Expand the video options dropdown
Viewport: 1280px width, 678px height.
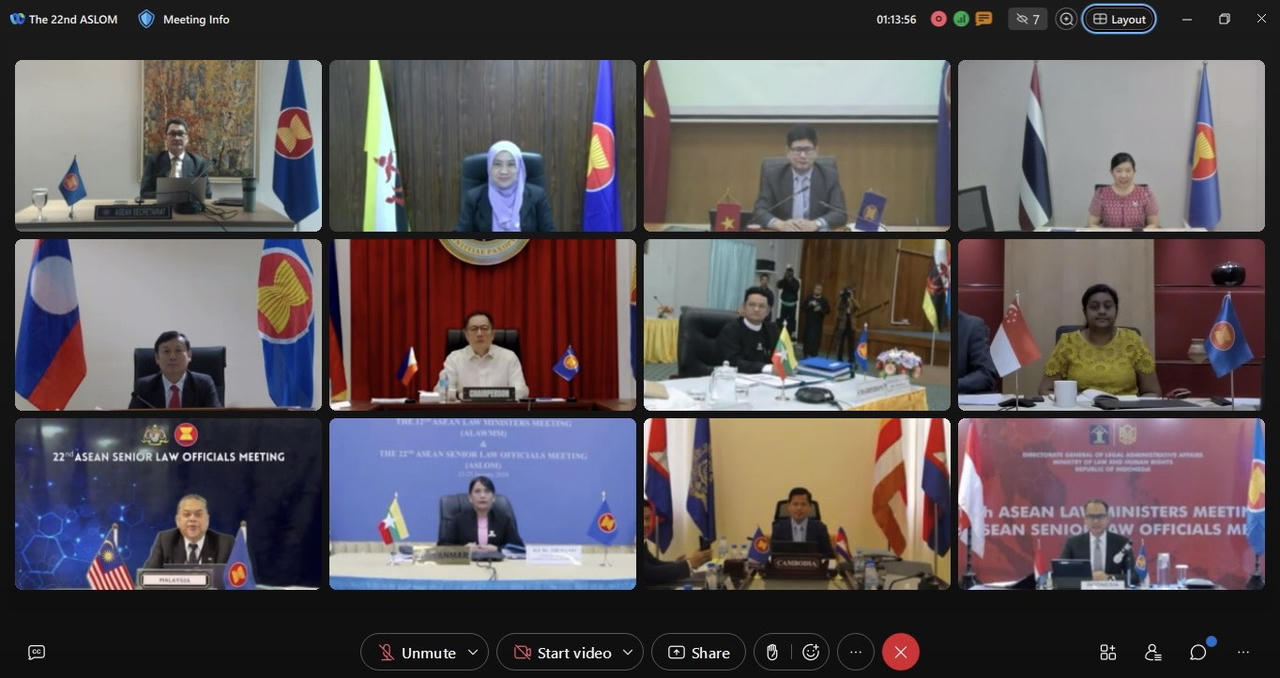pyautogui.click(x=628, y=652)
